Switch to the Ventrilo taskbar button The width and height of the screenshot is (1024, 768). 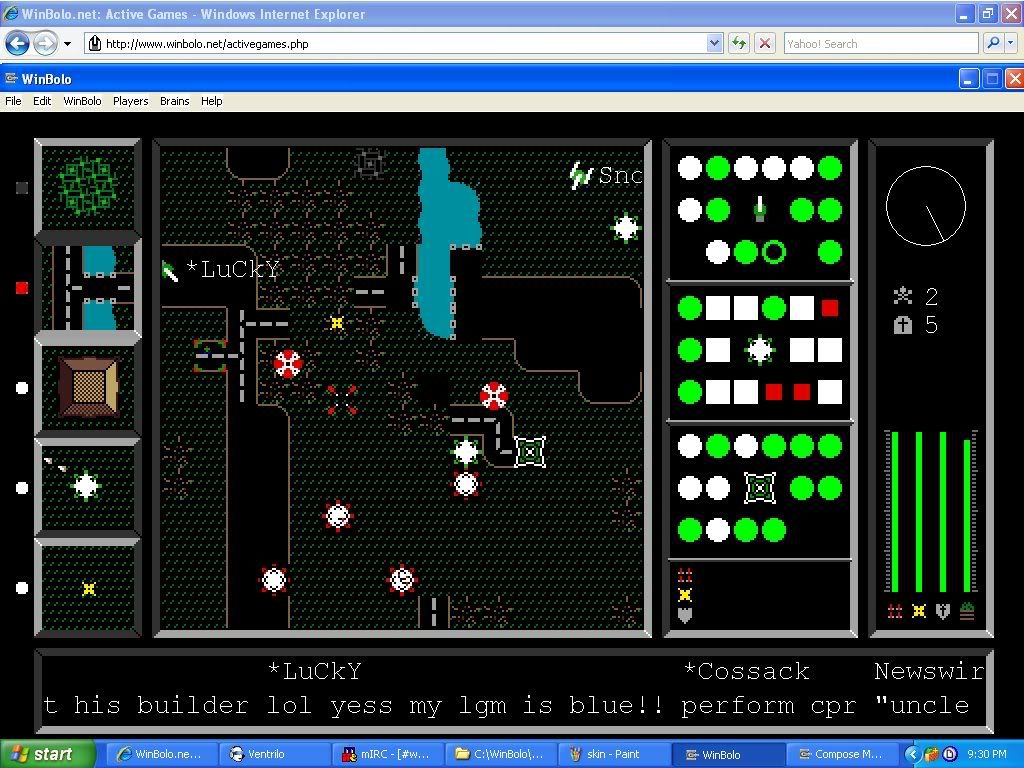pos(265,754)
